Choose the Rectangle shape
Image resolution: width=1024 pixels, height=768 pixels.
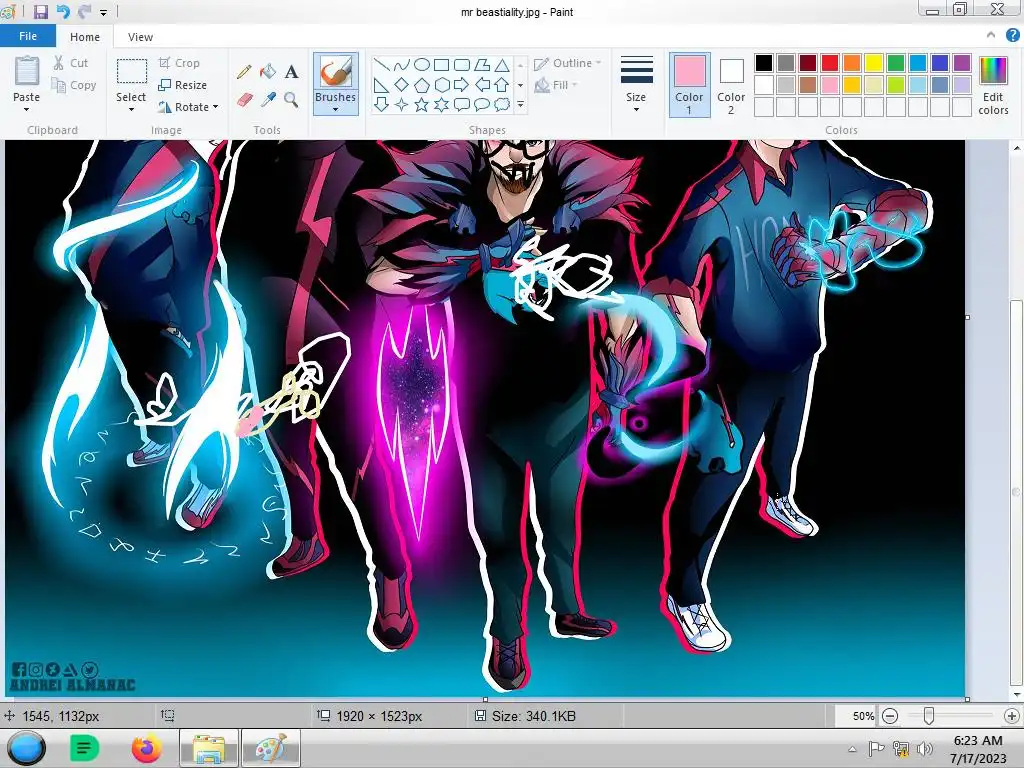(x=442, y=65)
